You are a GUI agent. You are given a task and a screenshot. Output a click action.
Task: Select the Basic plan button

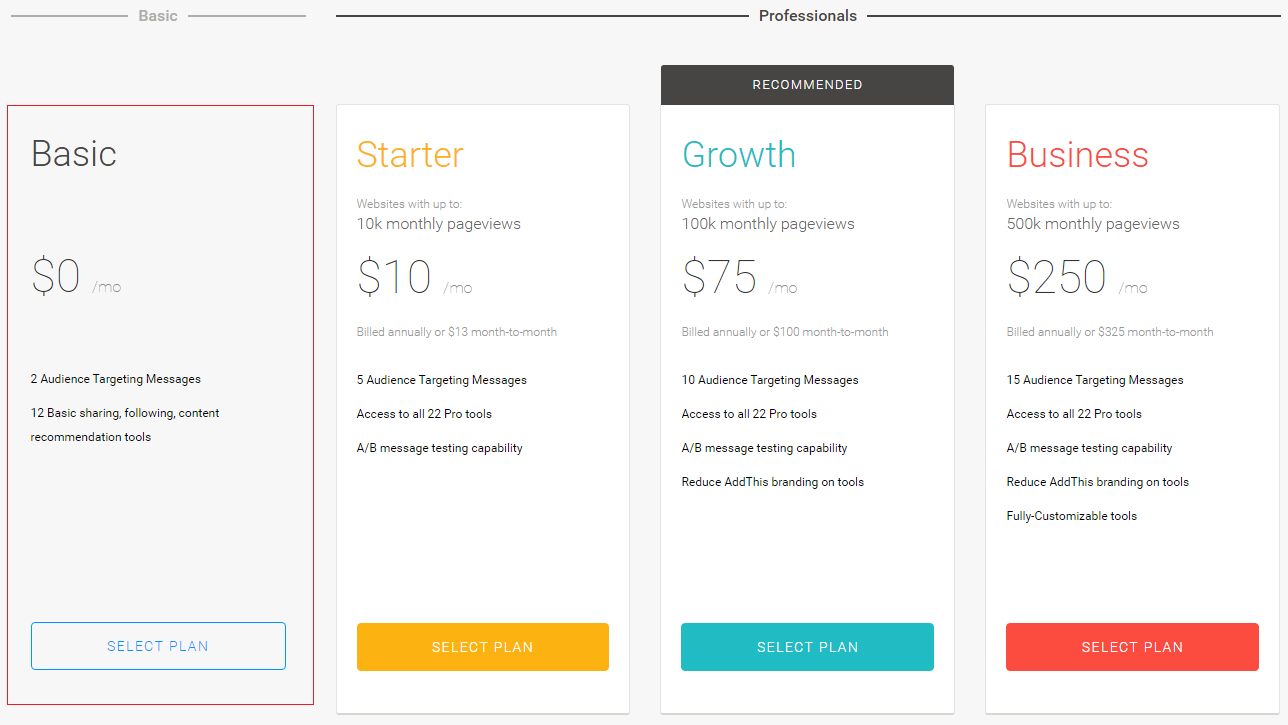pos(158,646)
